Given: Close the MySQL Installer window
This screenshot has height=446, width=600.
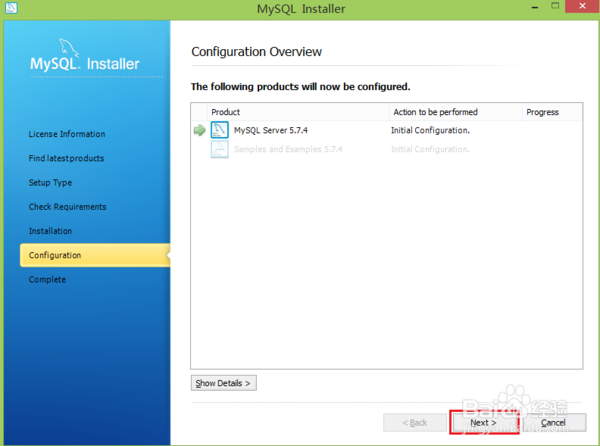Looking at the screenshot, I should (582, 6).
